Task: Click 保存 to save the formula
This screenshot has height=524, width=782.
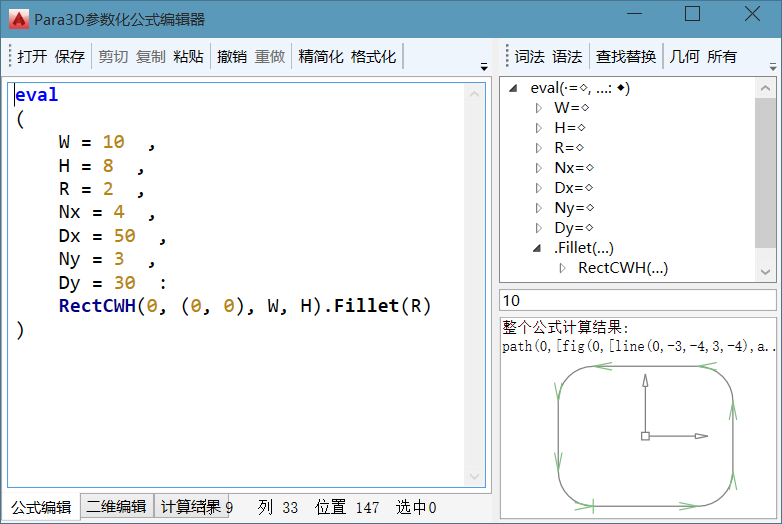Action: pyautogui.click(x=70, y=56)
